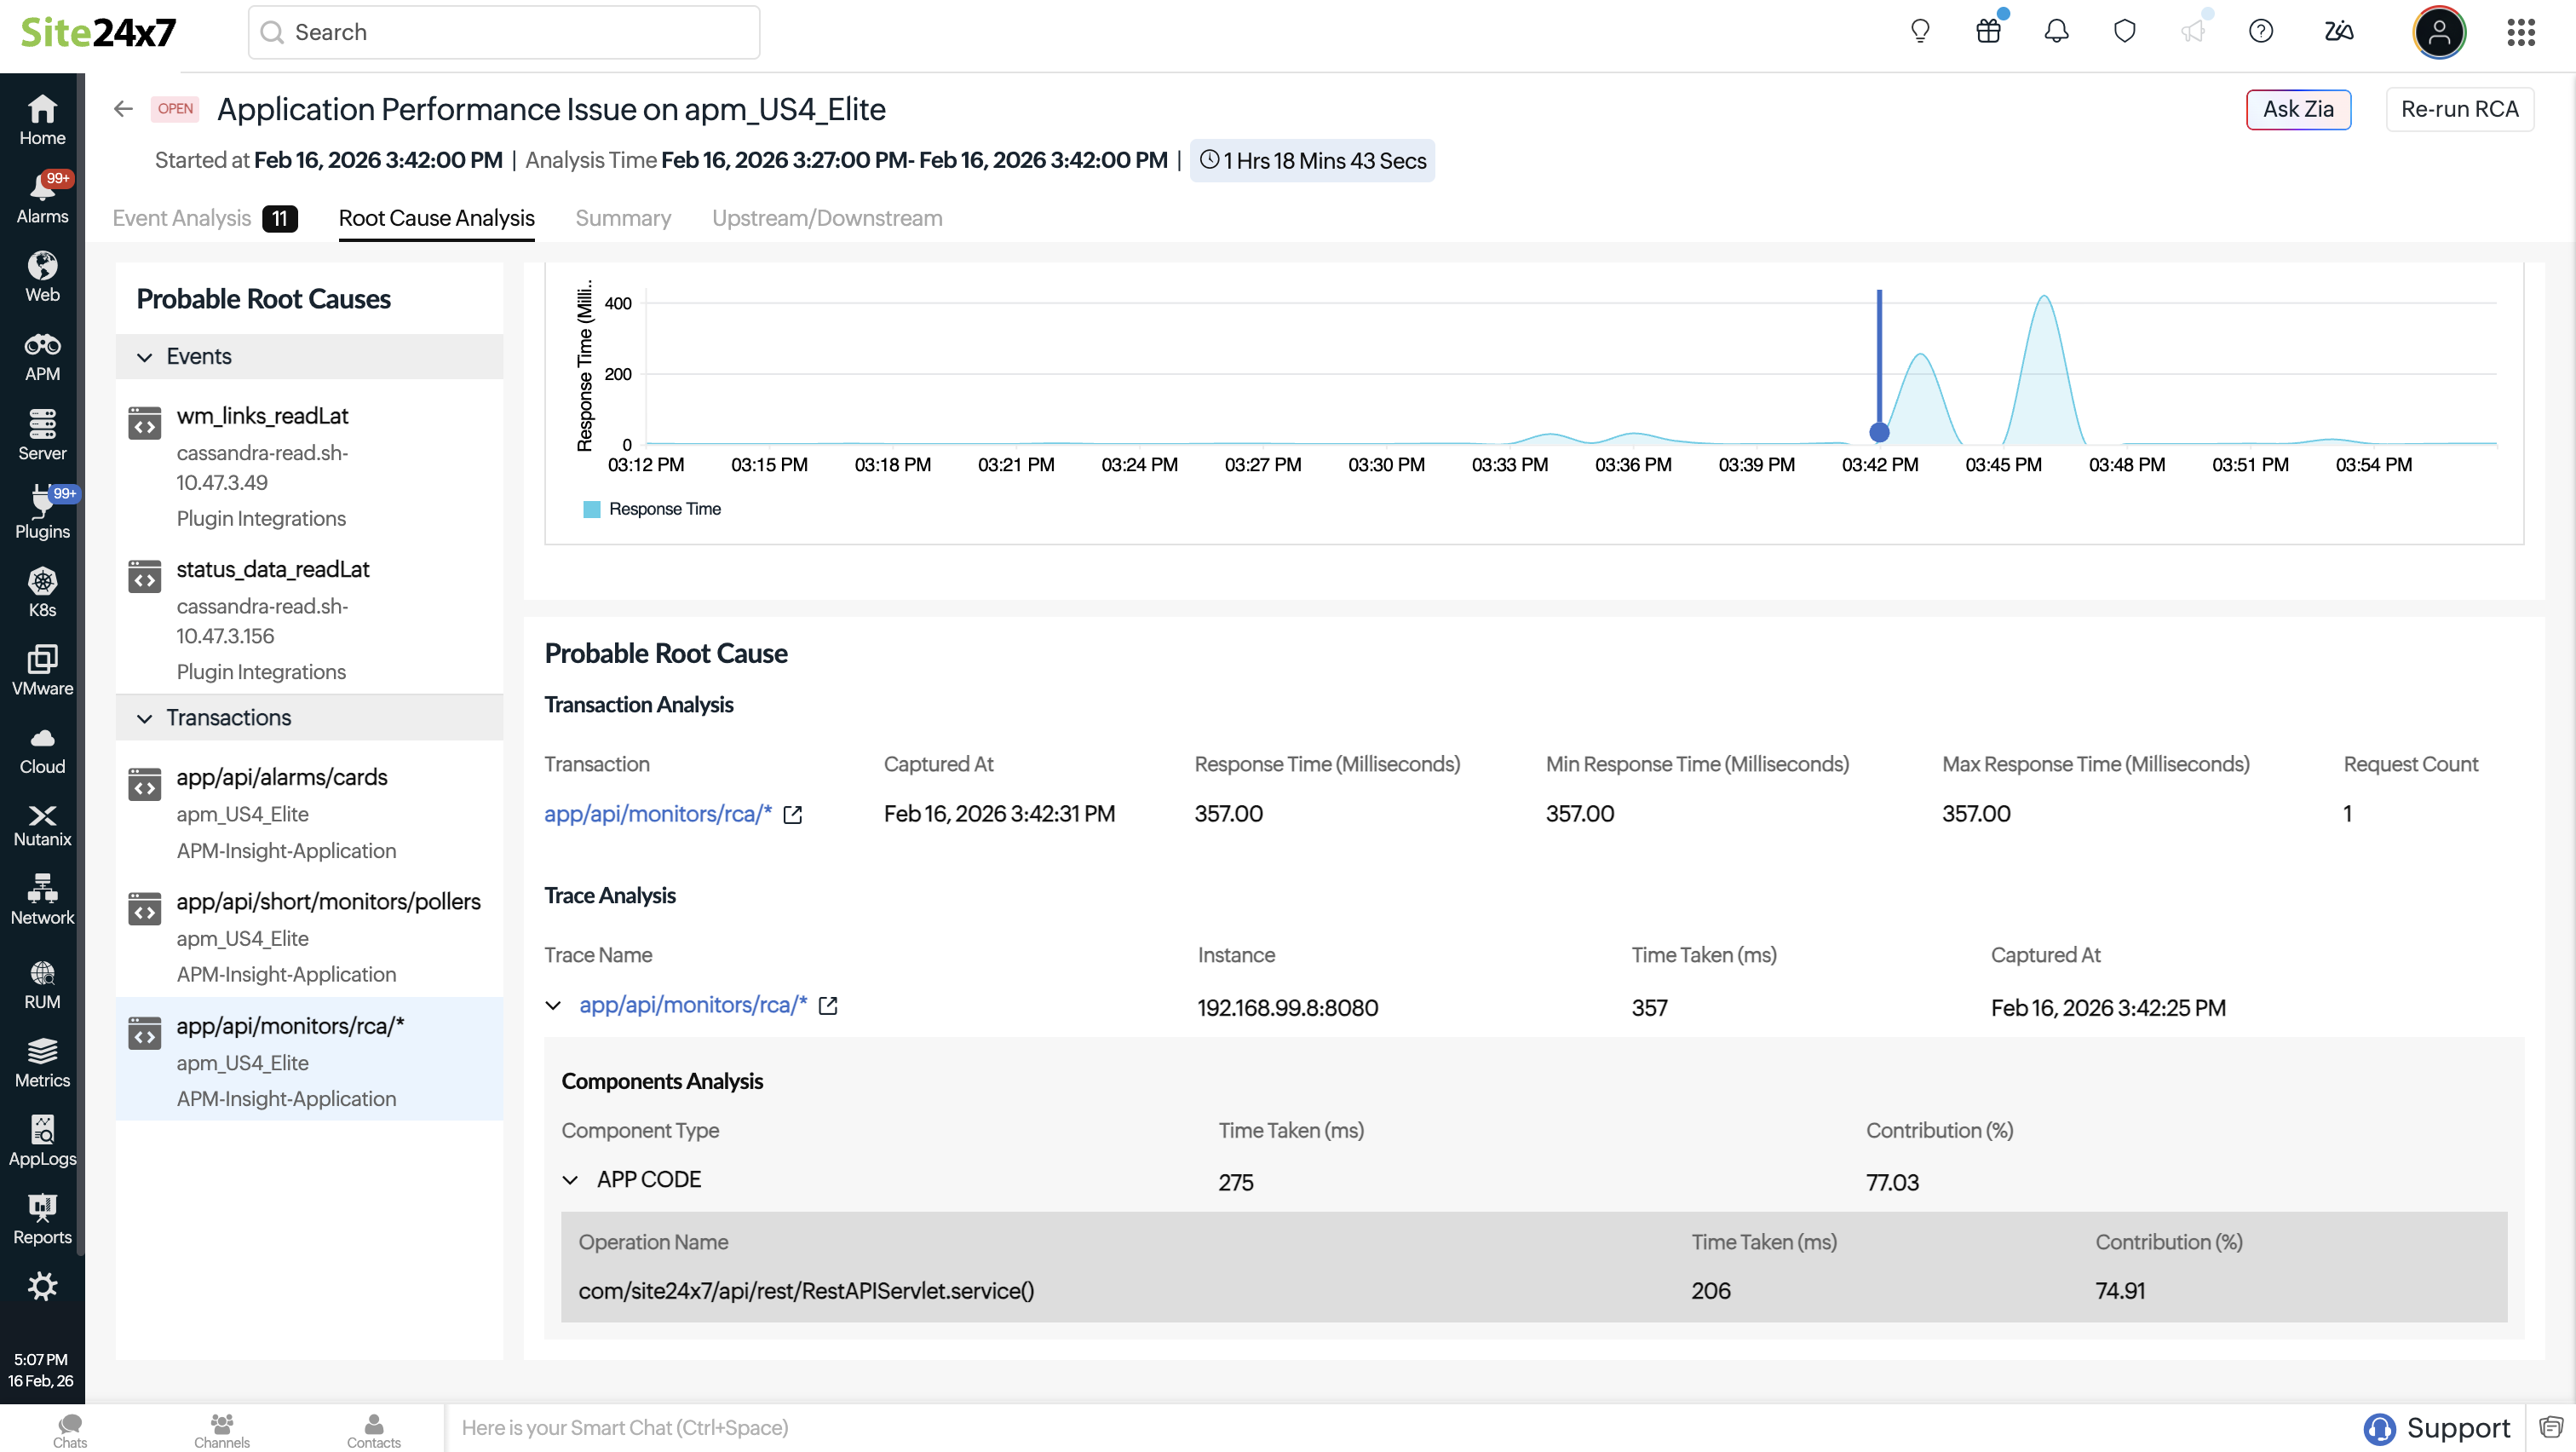The image size is (2576, 1452).
Task: Open external link icon next to trace name
Action: 828,1006
